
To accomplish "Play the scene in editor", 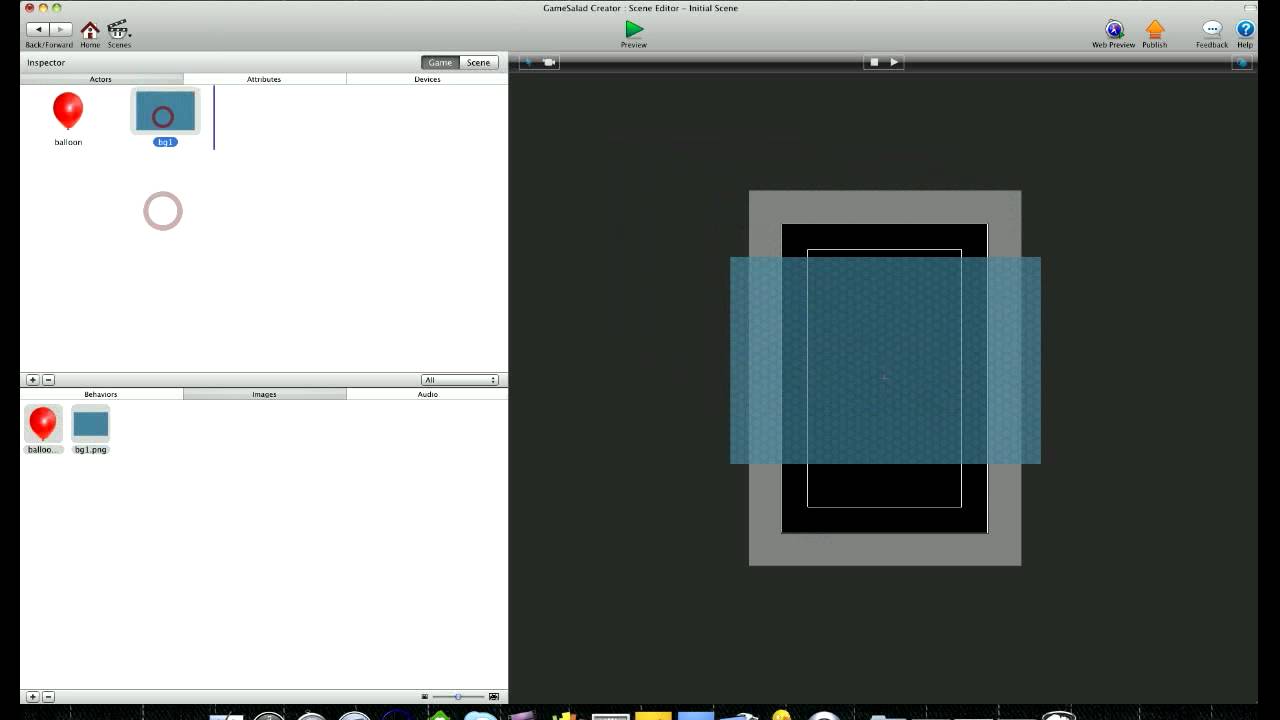I will point(894,62).
